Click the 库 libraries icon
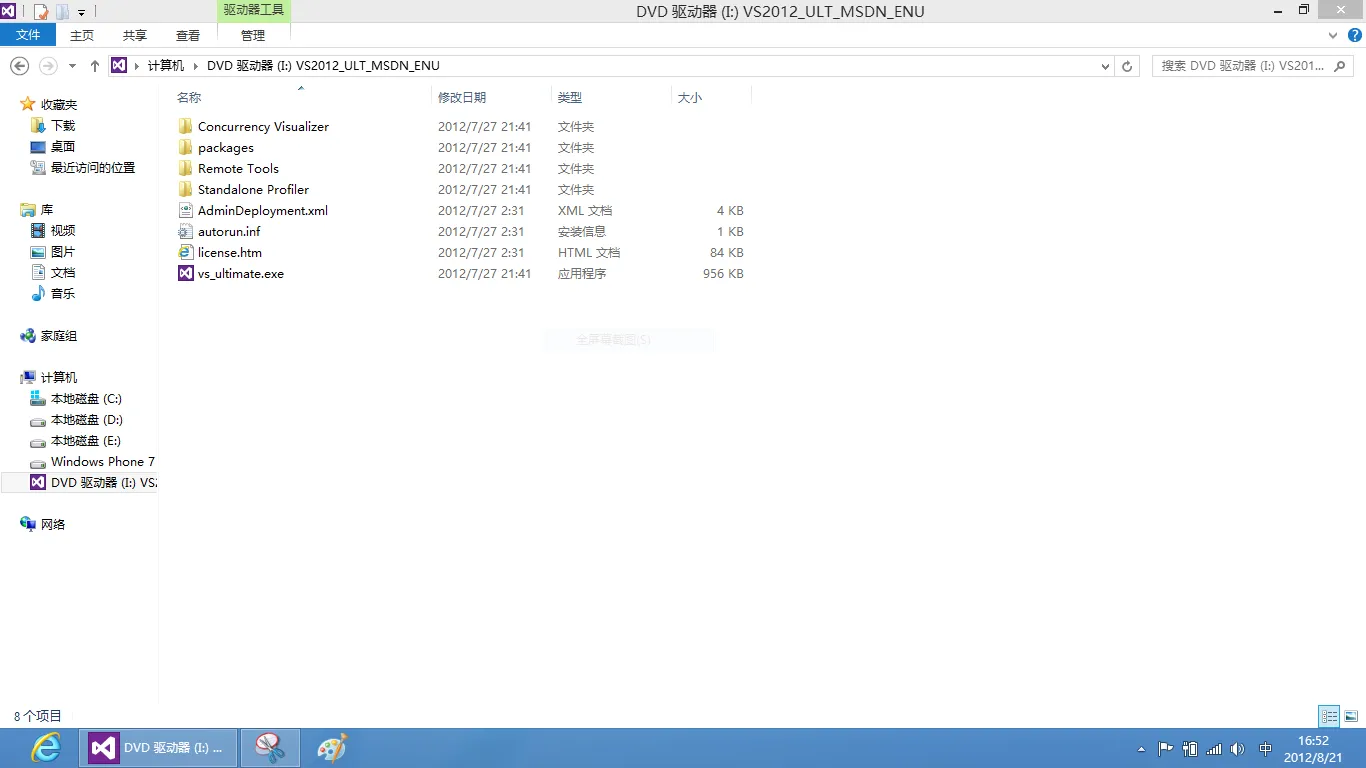 point(28,210)
